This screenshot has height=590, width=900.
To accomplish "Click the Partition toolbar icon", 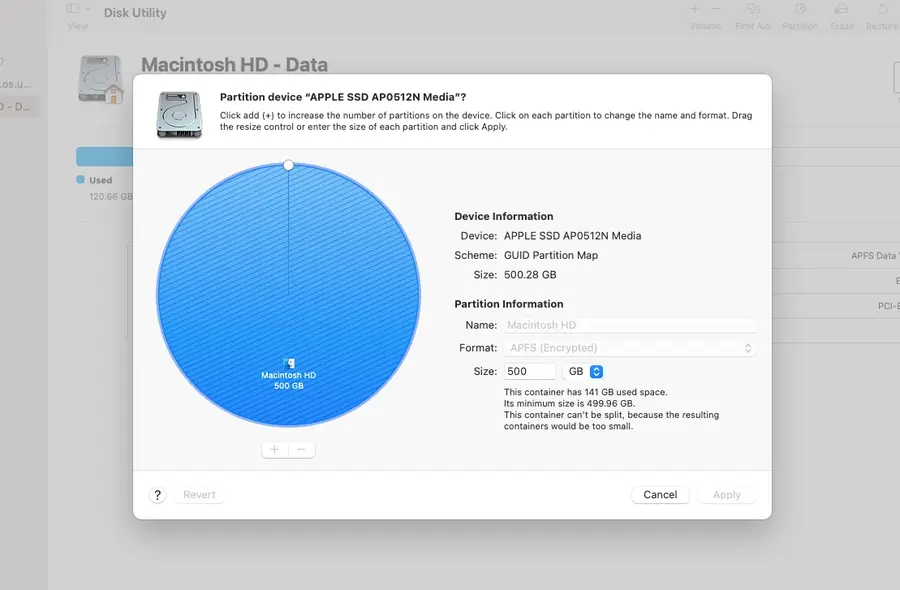I will (800, 9).
